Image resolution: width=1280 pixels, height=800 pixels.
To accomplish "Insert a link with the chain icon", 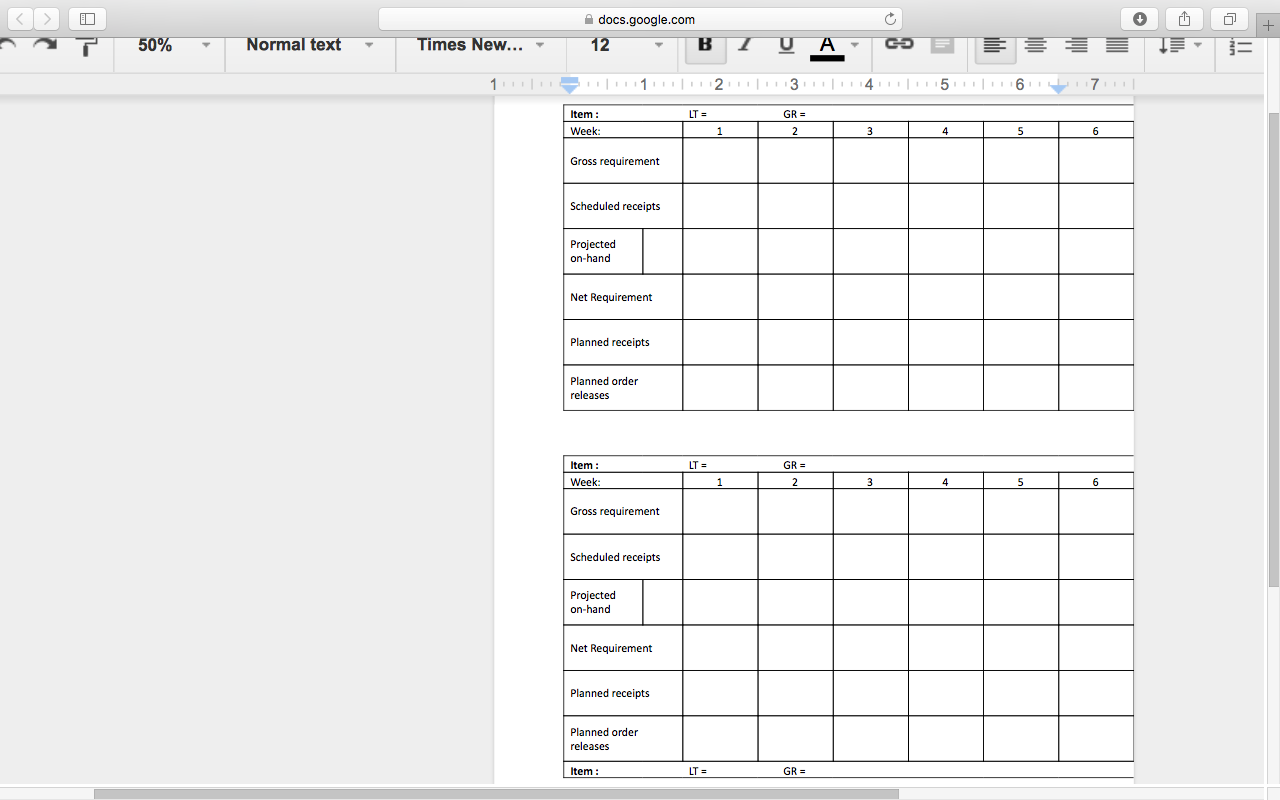I will (899, 44).
